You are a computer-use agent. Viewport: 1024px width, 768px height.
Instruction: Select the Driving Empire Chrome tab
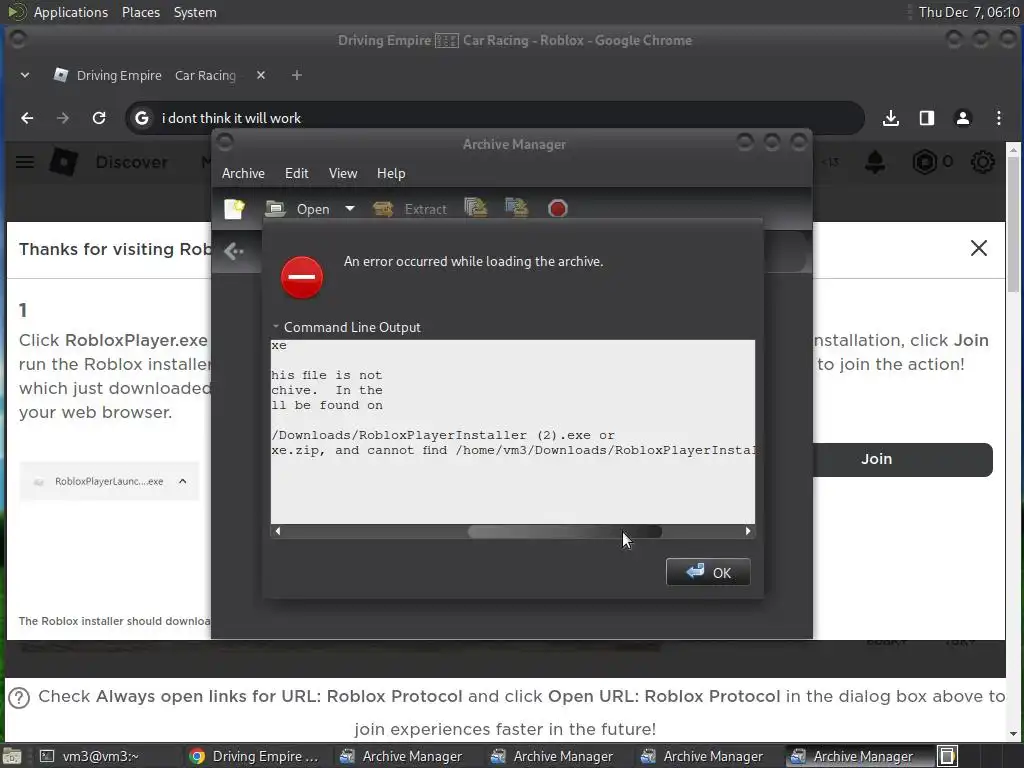pyautogui.click(x=157, y=76)
